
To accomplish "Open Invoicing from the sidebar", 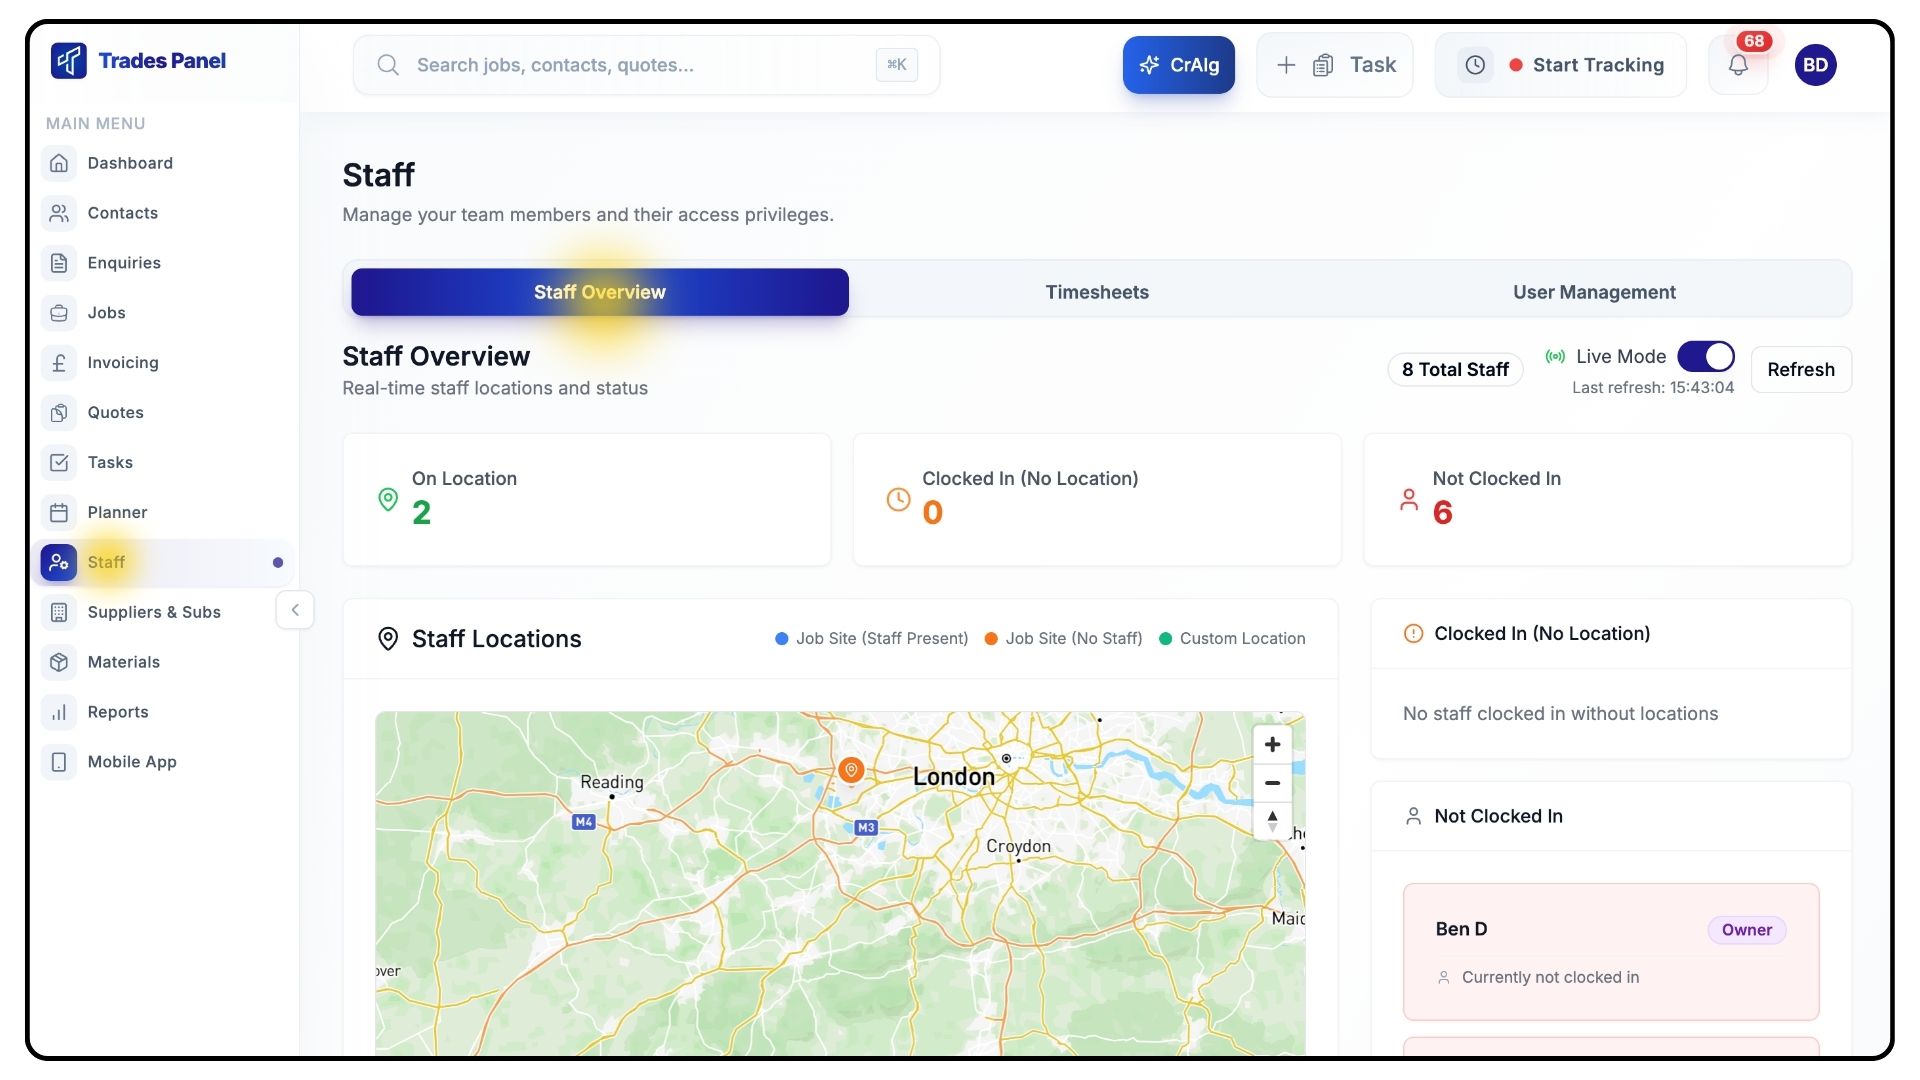I will tap(122, 363).
